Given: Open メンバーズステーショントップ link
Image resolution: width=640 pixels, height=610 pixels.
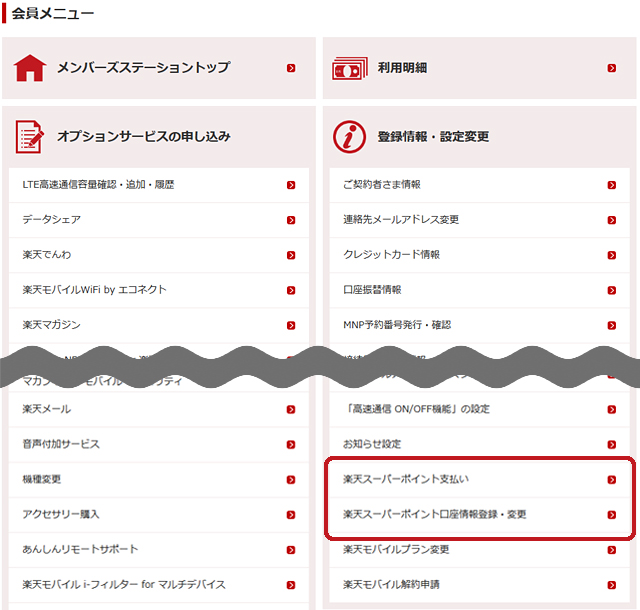Looking at the screenshot, I should point(143,67).
